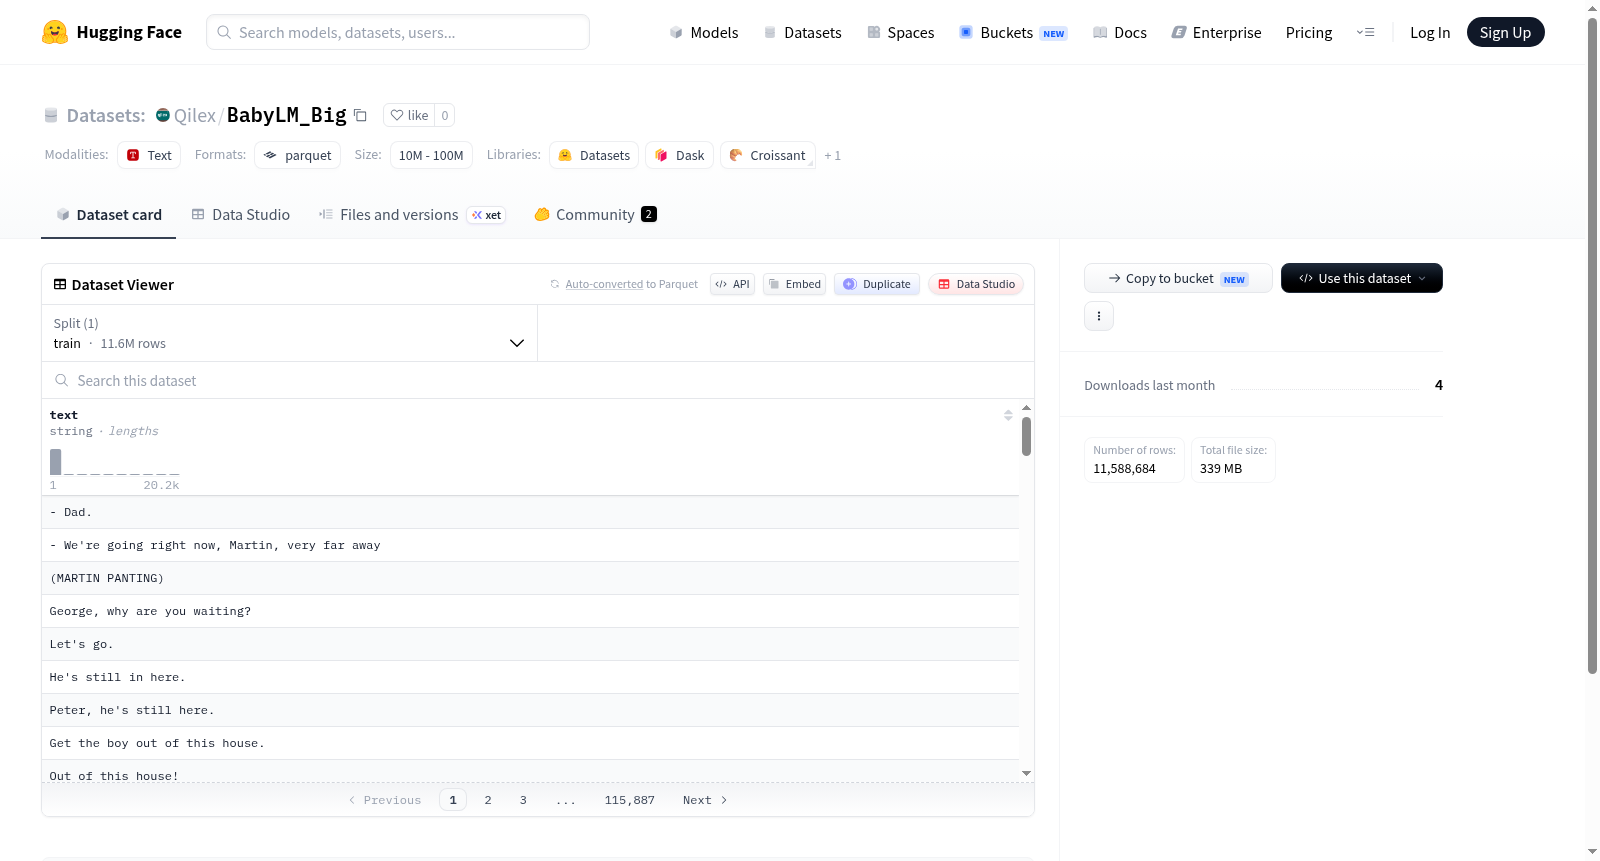Open Files and versions tab
The image size is (1600, 861).
(412, 215)
